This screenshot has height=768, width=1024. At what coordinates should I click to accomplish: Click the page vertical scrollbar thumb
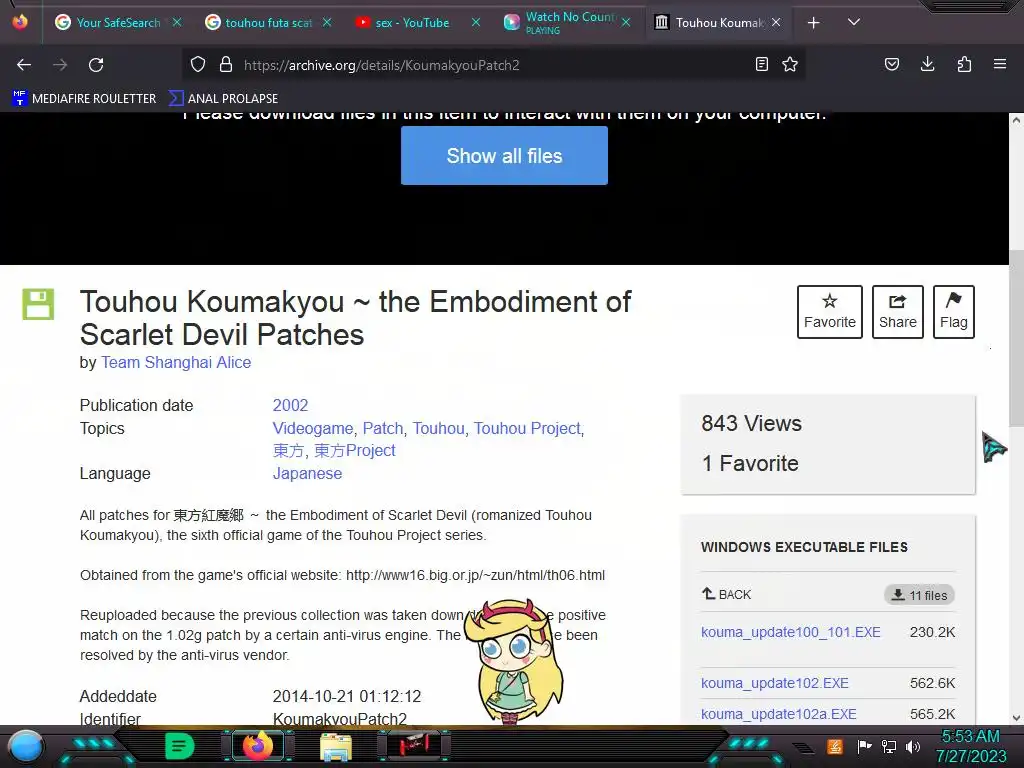[x=1016, y=337]
